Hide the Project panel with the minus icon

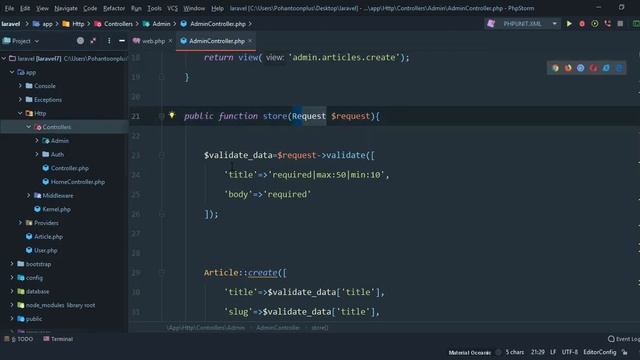coord(122,41)
